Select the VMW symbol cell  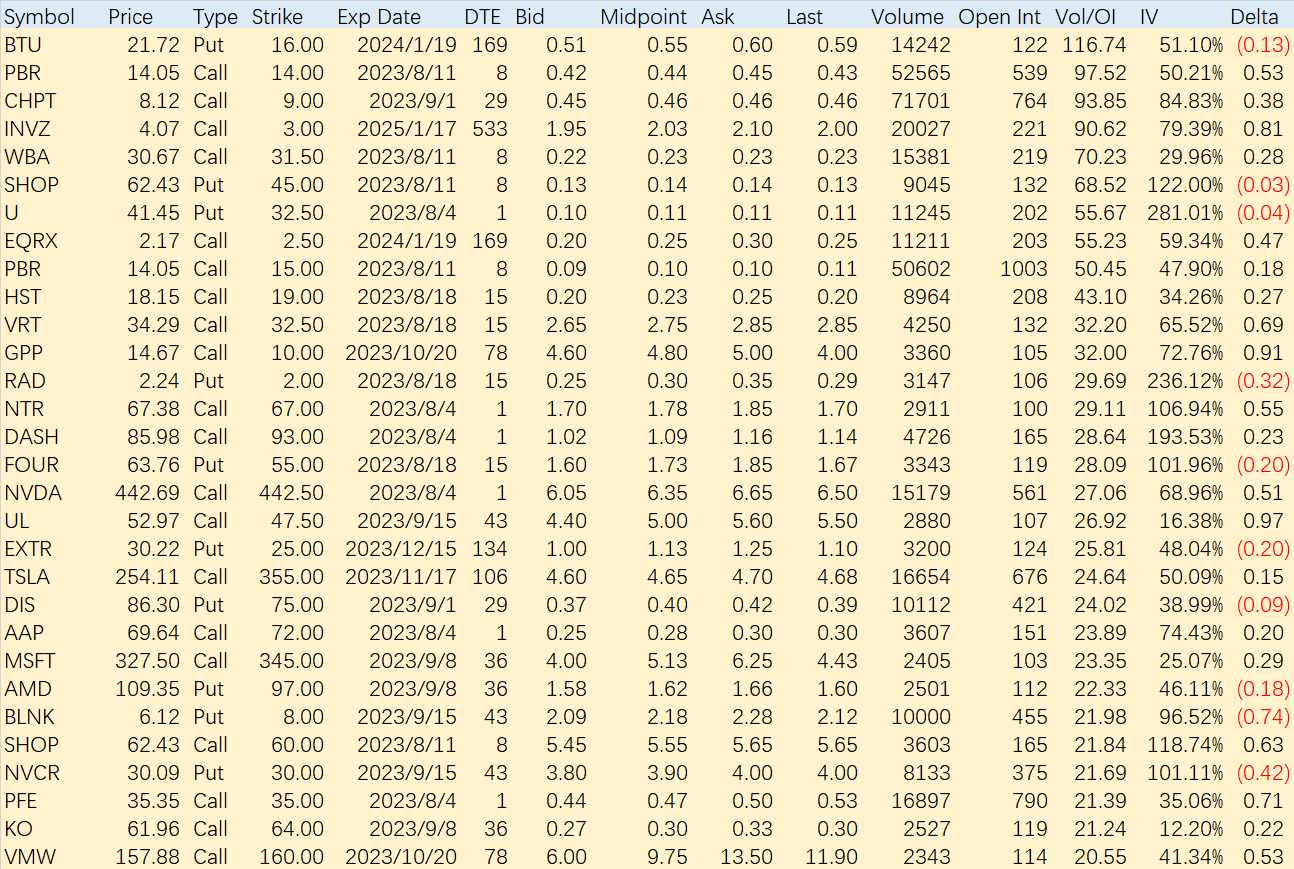pyautogui.click(x=31, y=857)
